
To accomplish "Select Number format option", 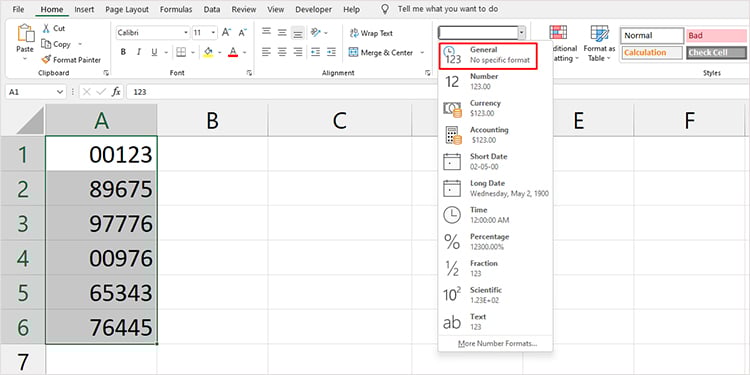I will 495,81.
